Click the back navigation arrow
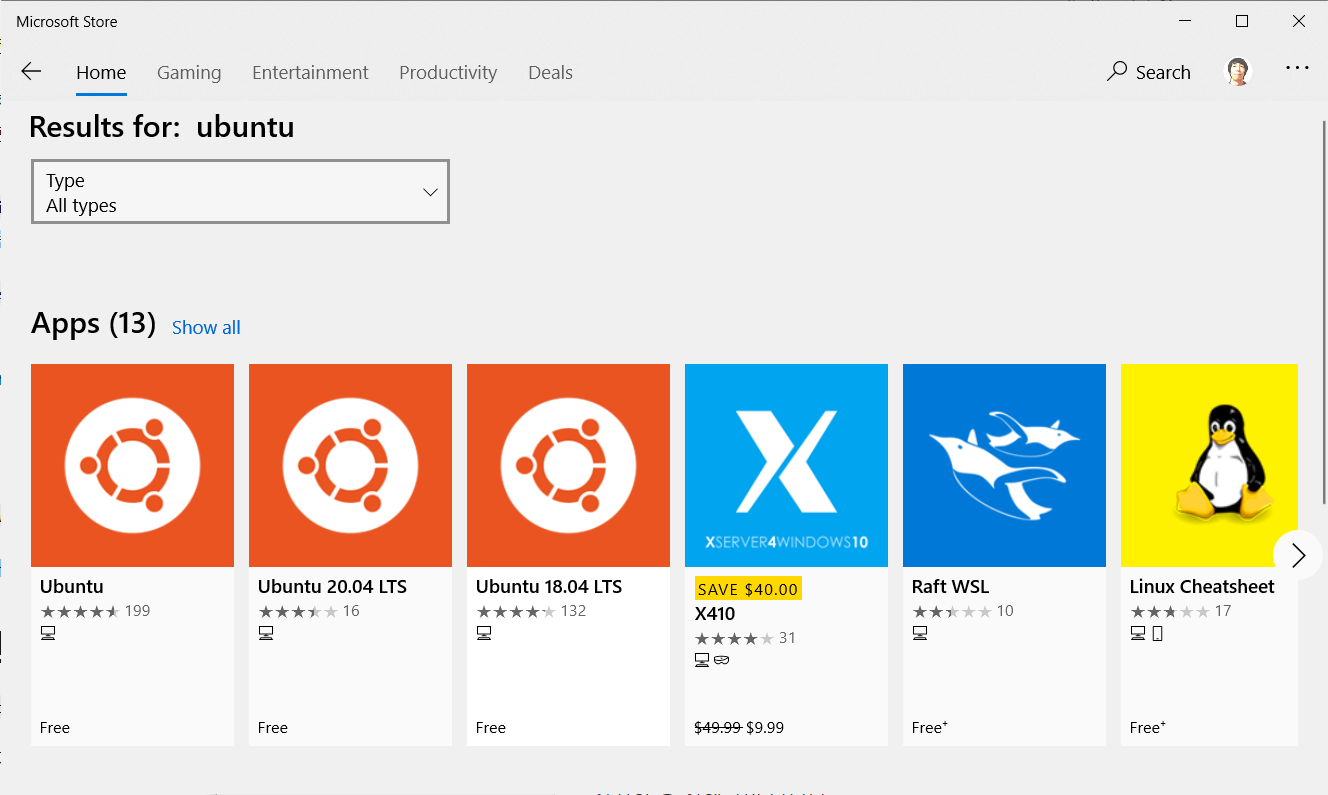 31,71
